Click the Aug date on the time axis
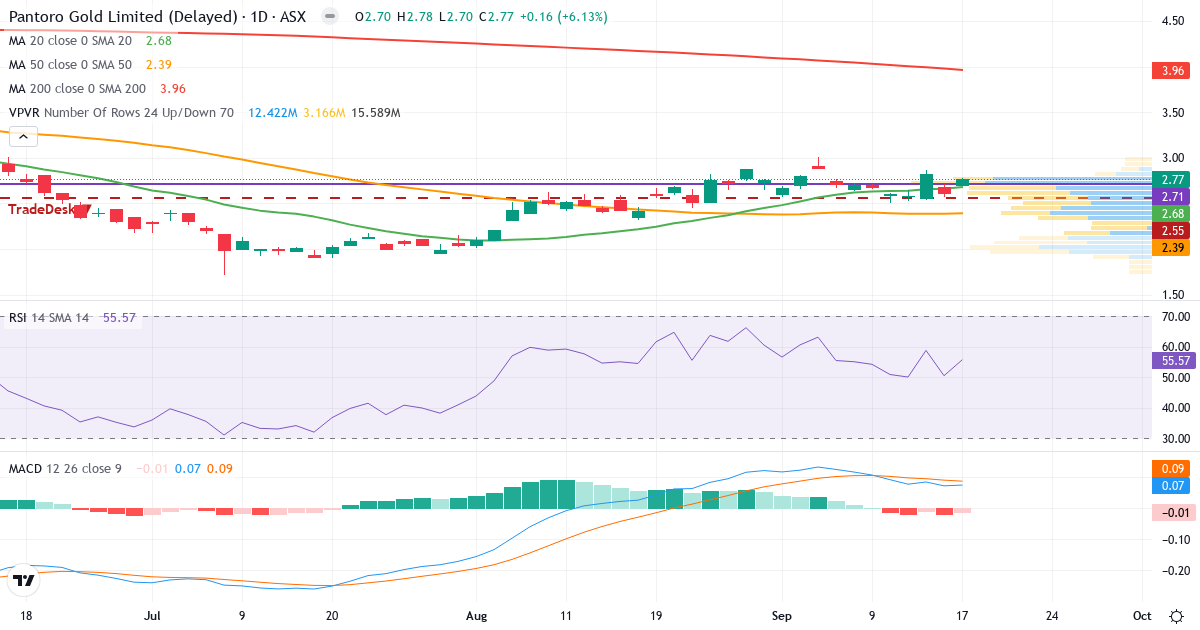This screenshot has height=630, width=1200. [476, 615]
